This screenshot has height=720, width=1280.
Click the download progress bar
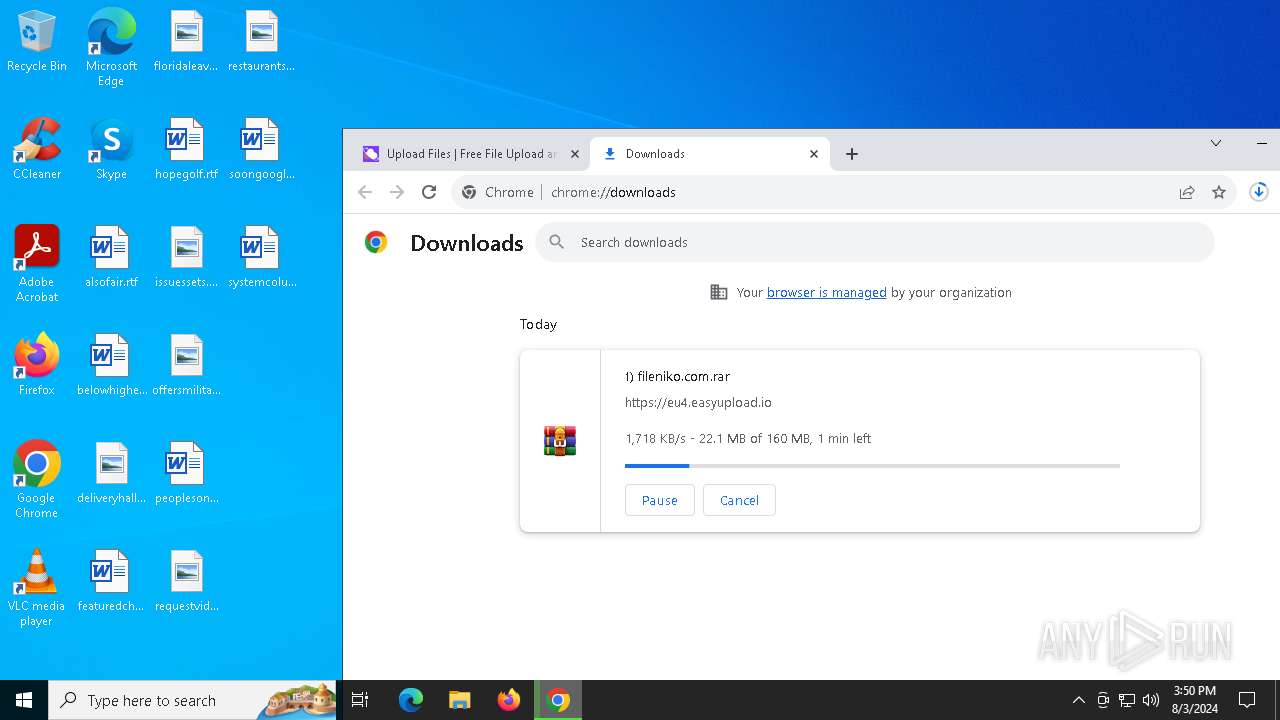click(x=872, y=466)
